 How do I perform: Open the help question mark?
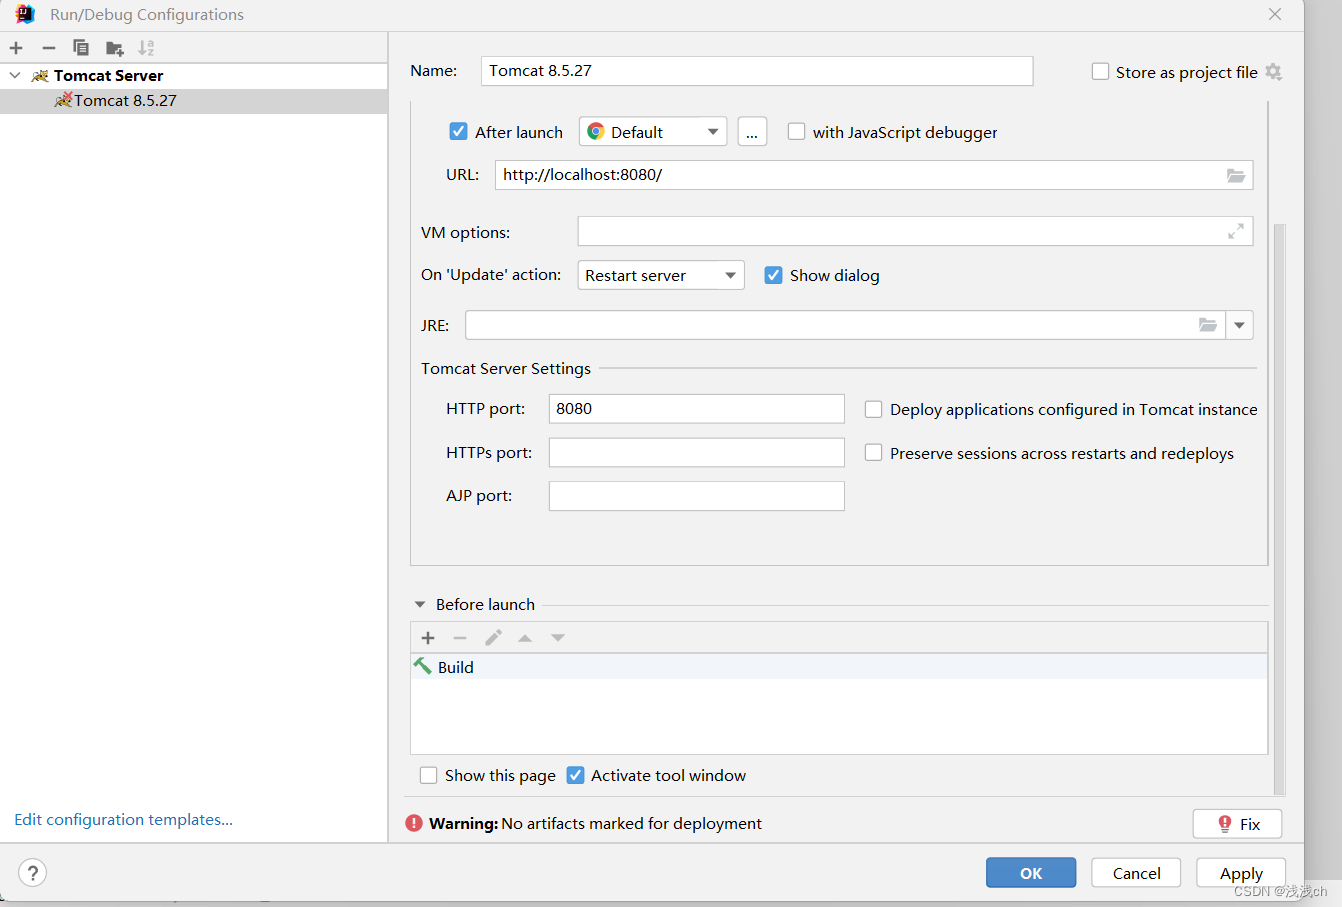point(32,872)
